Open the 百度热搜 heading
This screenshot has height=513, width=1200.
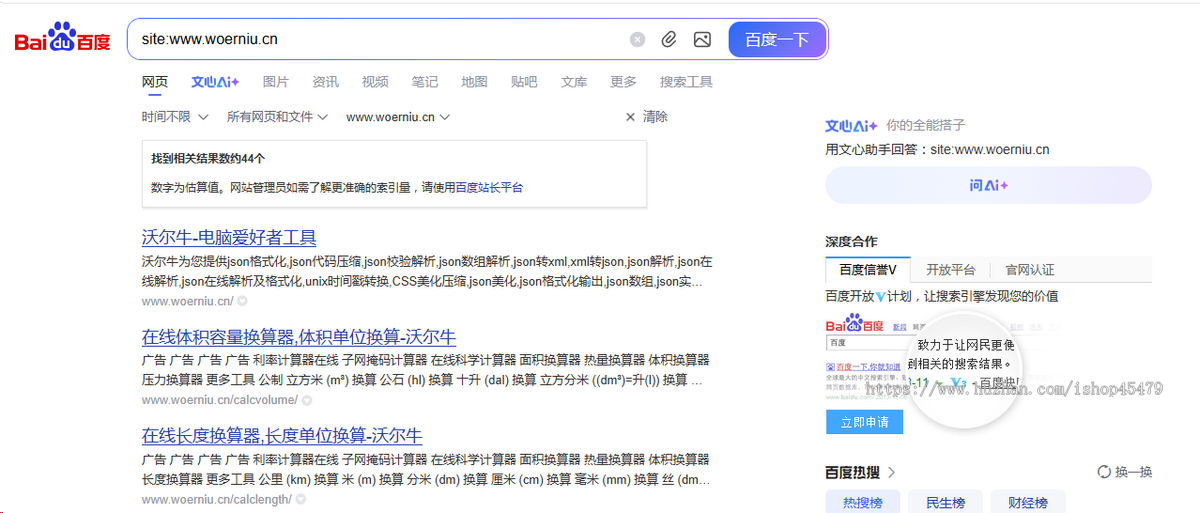point(860,472)
